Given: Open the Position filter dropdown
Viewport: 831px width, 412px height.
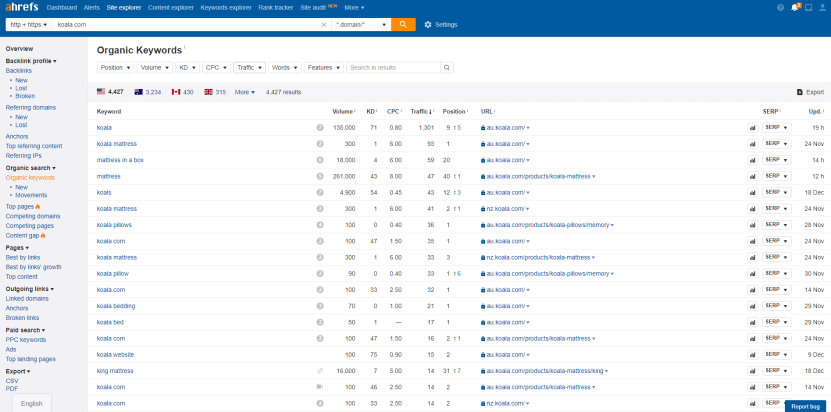Looking at the screenshot, I should click(x=116, y=67).
